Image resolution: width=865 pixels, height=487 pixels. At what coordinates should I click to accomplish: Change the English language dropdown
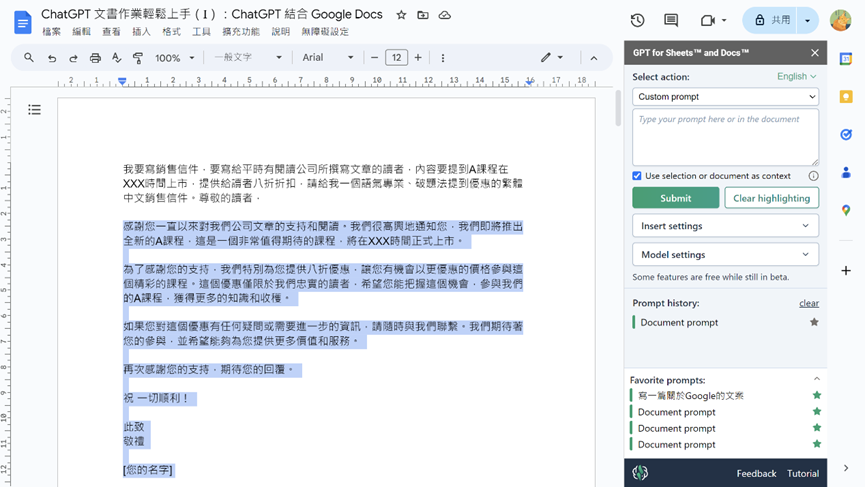(x=797, y=76)
